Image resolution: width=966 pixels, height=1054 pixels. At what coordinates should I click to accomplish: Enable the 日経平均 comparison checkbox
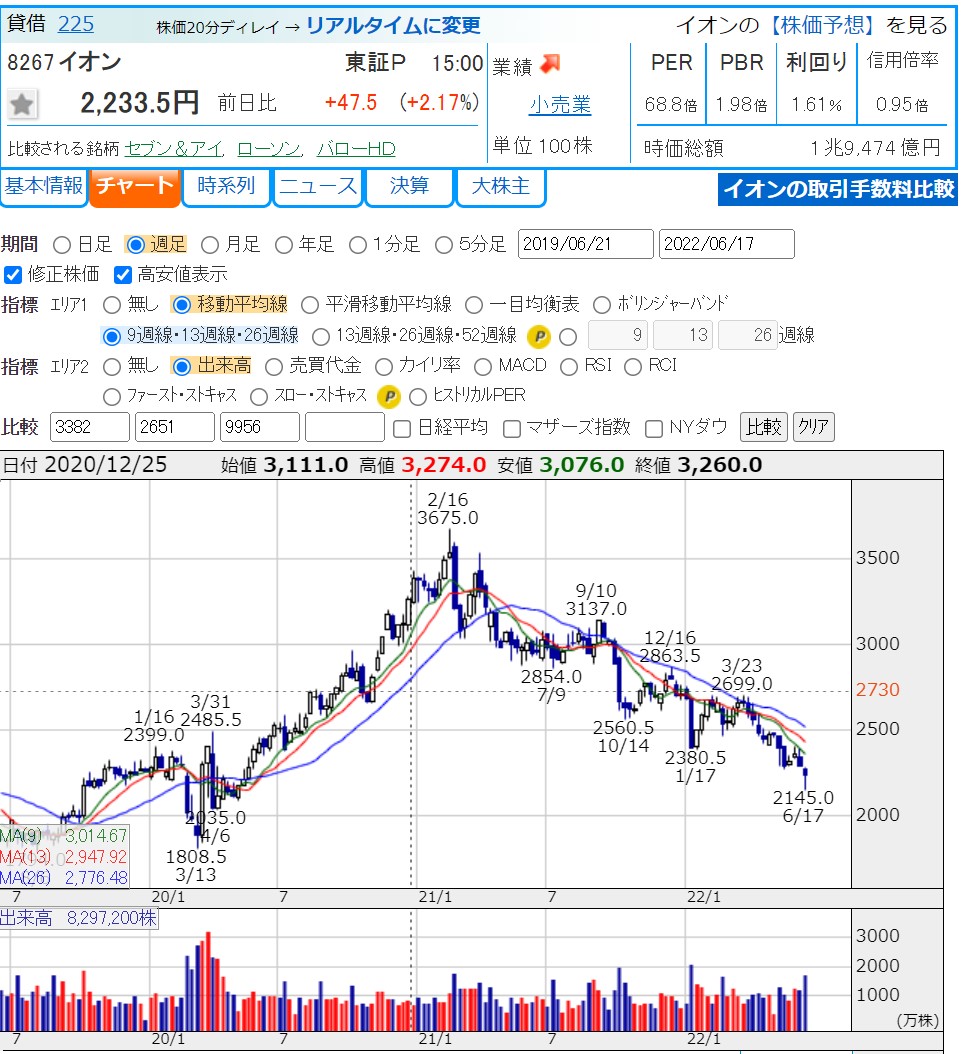(x=402, y=428)
